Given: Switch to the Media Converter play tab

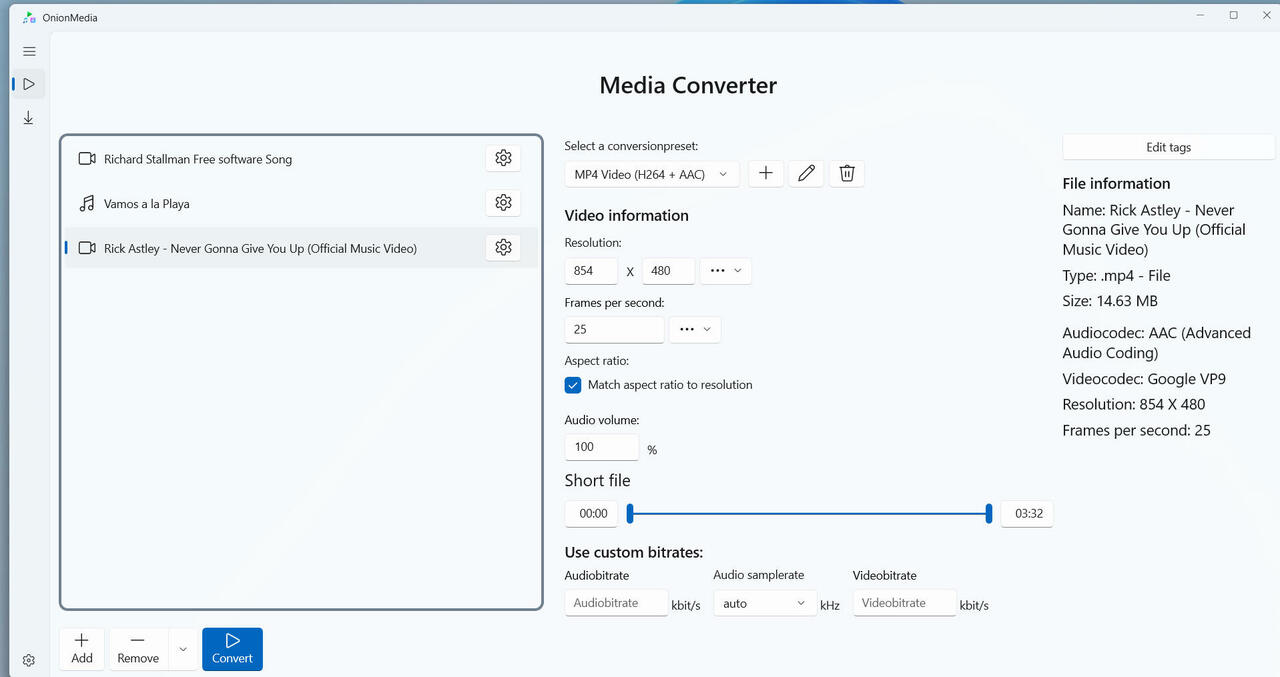Looking at the screenshot, I should pyautogui.click(x=29, y=84).
